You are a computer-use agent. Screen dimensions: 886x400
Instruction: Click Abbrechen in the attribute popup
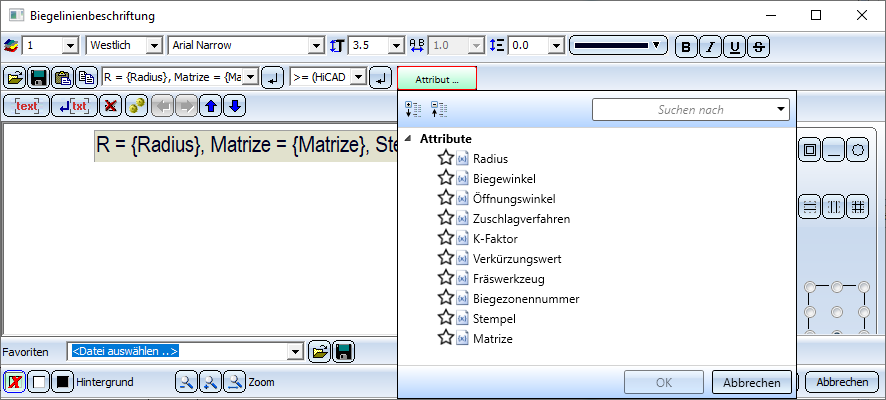tap(752, 382)
